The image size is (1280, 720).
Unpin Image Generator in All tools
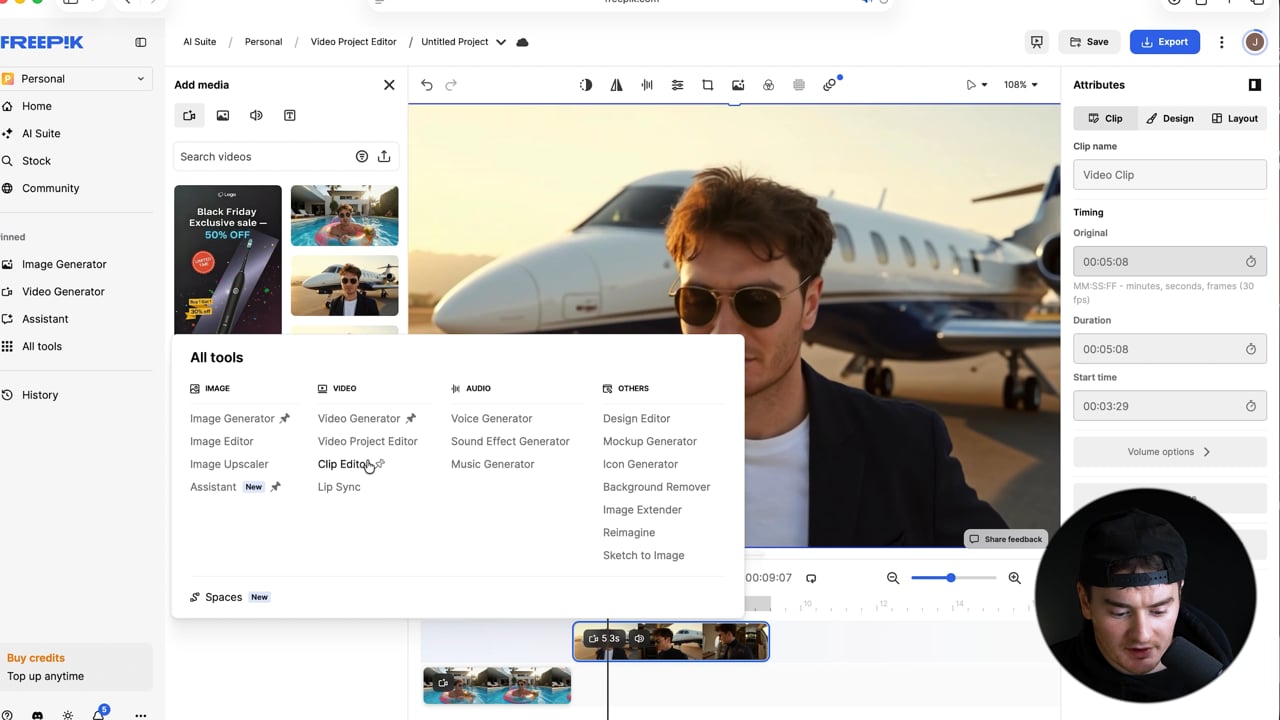click(x=284, y=419)
